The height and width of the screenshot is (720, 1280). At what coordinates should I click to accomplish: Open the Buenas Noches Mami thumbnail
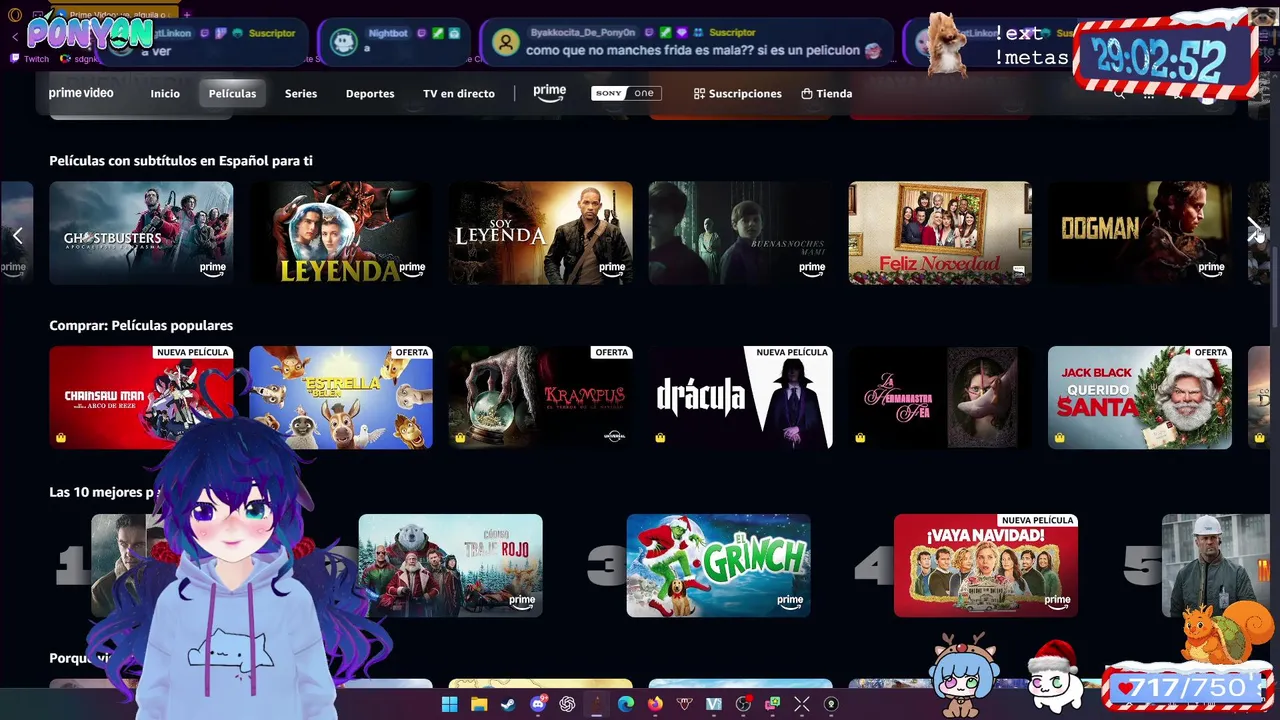pos(740,233)
